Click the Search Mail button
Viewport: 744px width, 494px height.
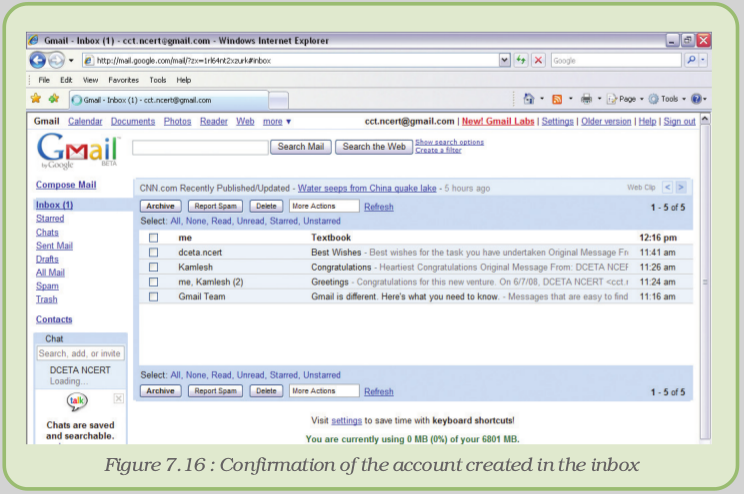[x=301, y=147]
